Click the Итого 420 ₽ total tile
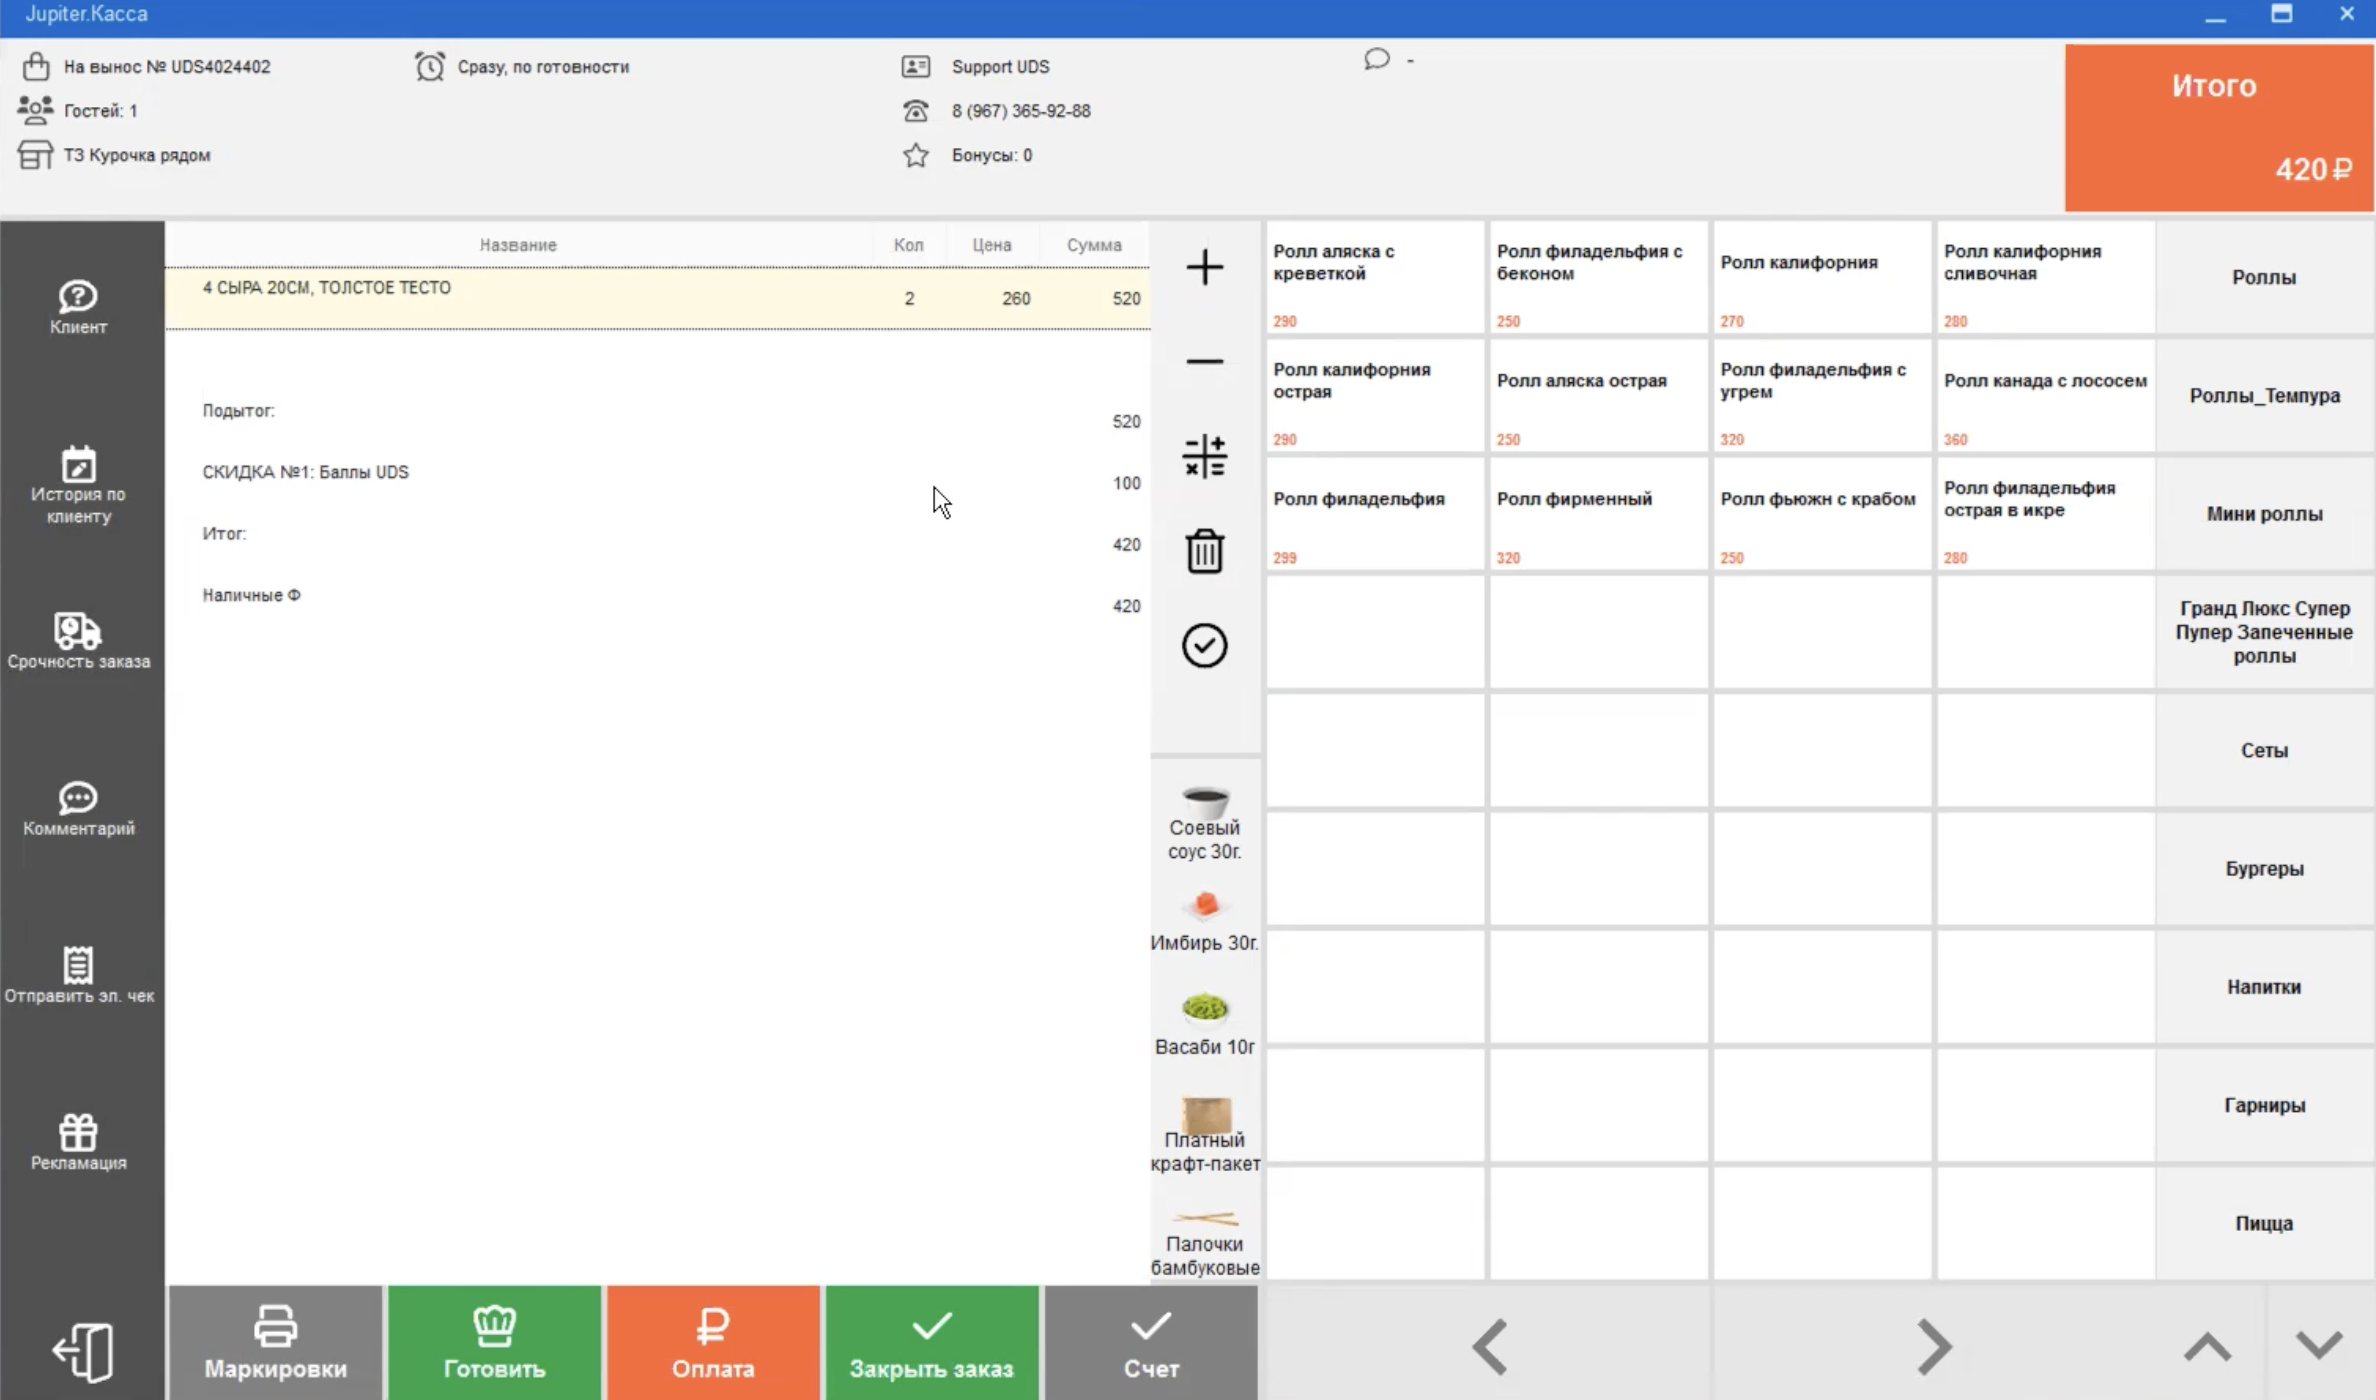 [x=2218, y=127]
